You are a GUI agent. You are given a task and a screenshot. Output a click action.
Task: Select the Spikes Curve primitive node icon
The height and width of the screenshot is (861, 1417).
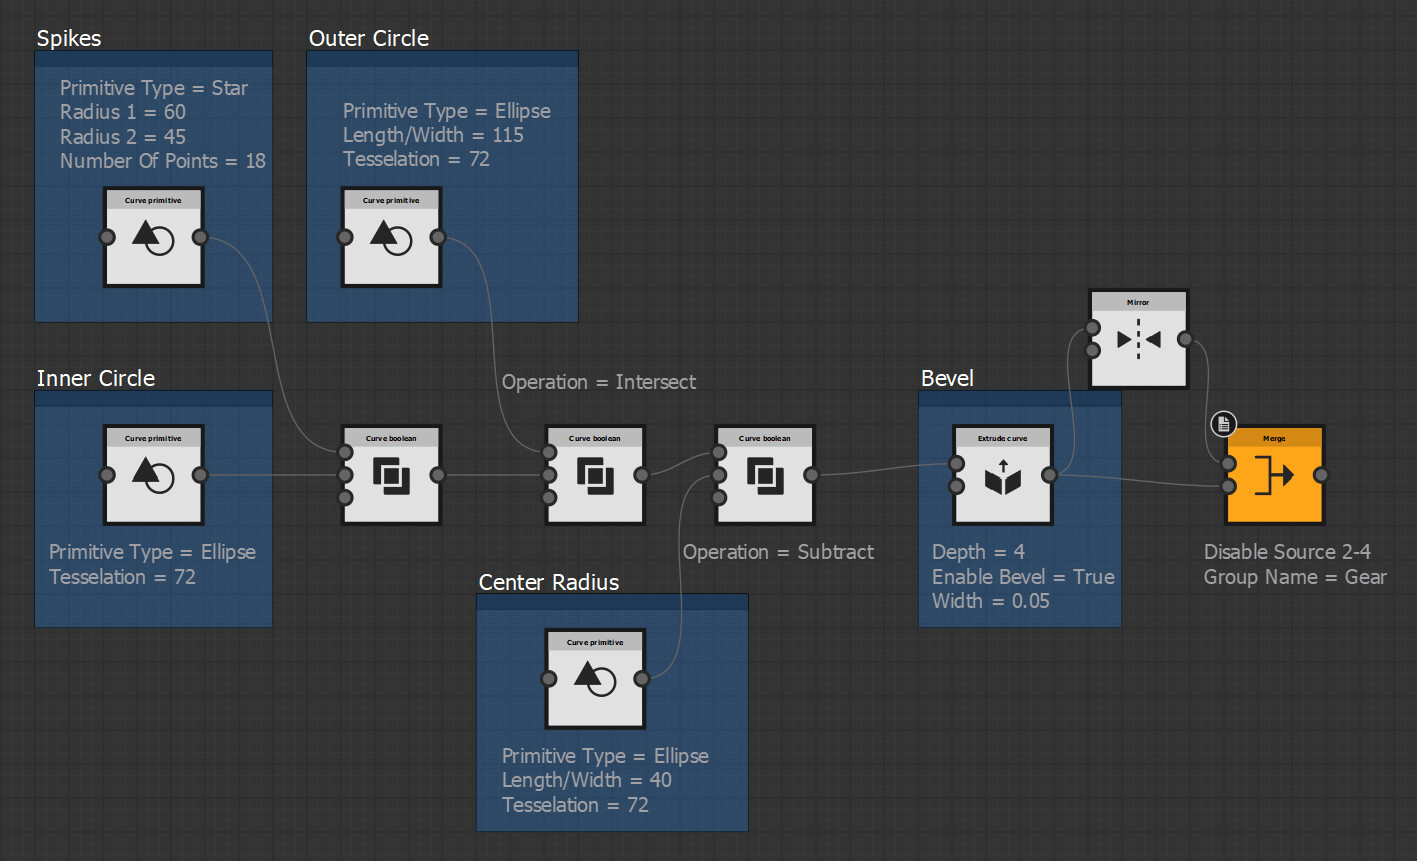[153, 237]
